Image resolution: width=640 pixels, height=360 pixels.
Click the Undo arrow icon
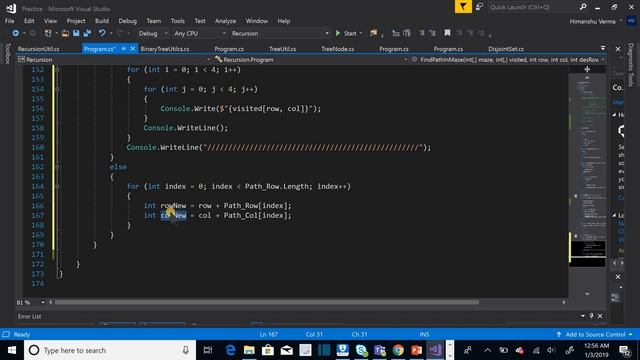(x=102, y=33)
